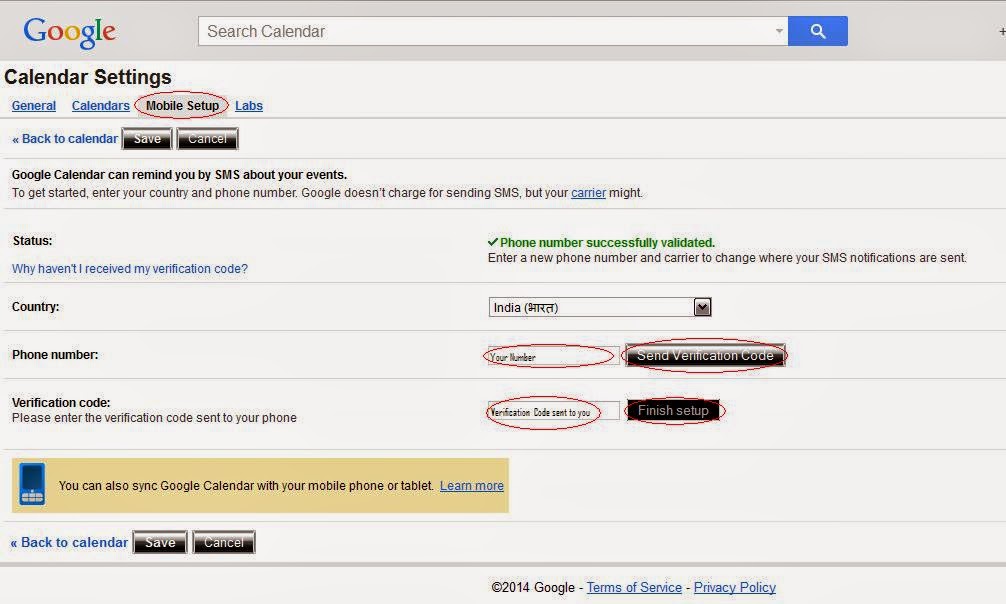Click the top Save button
This screenshot has width=1006, height=604.
(147, 139)
